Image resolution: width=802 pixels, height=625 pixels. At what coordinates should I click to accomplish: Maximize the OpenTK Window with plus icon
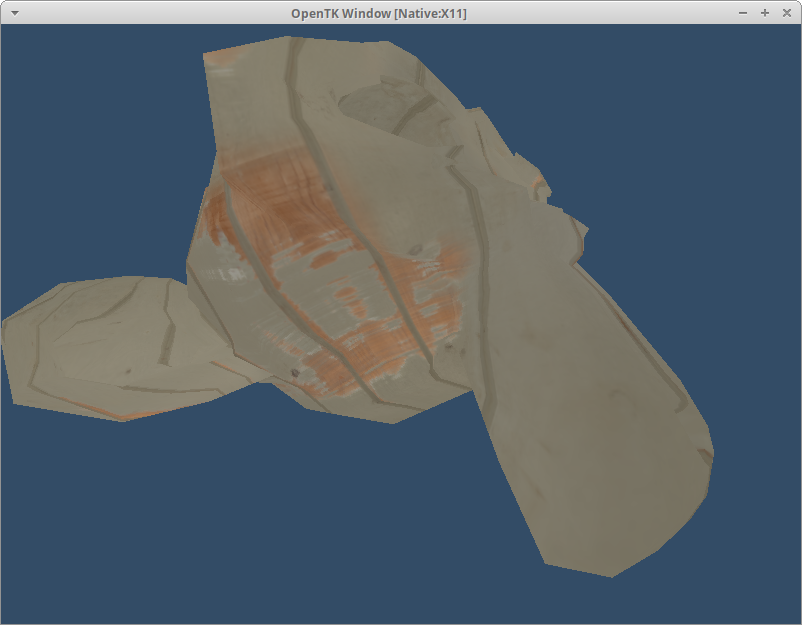pos(765,13)
